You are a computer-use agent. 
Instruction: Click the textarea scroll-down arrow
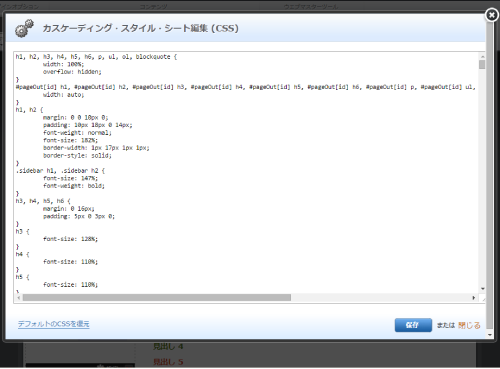482,289
